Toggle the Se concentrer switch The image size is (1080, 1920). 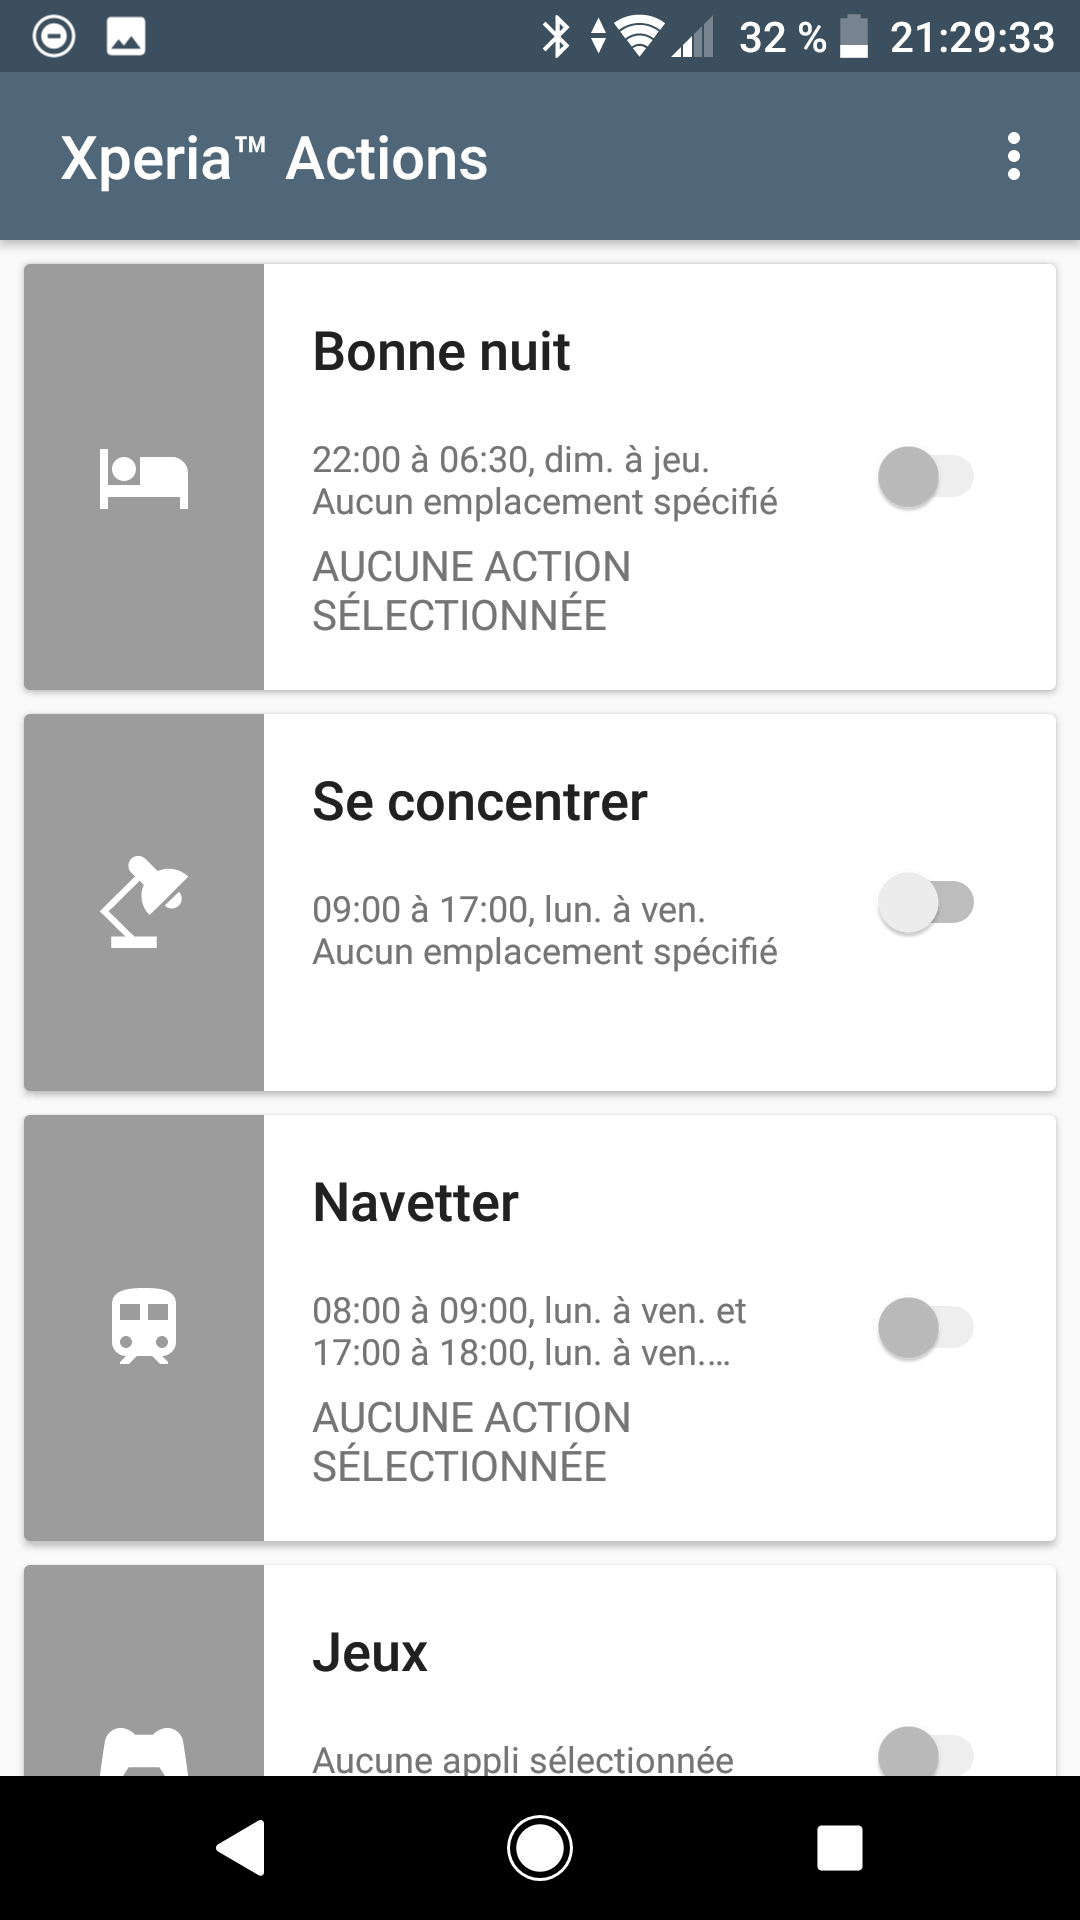pyautogui.click(x=925, y=903)
